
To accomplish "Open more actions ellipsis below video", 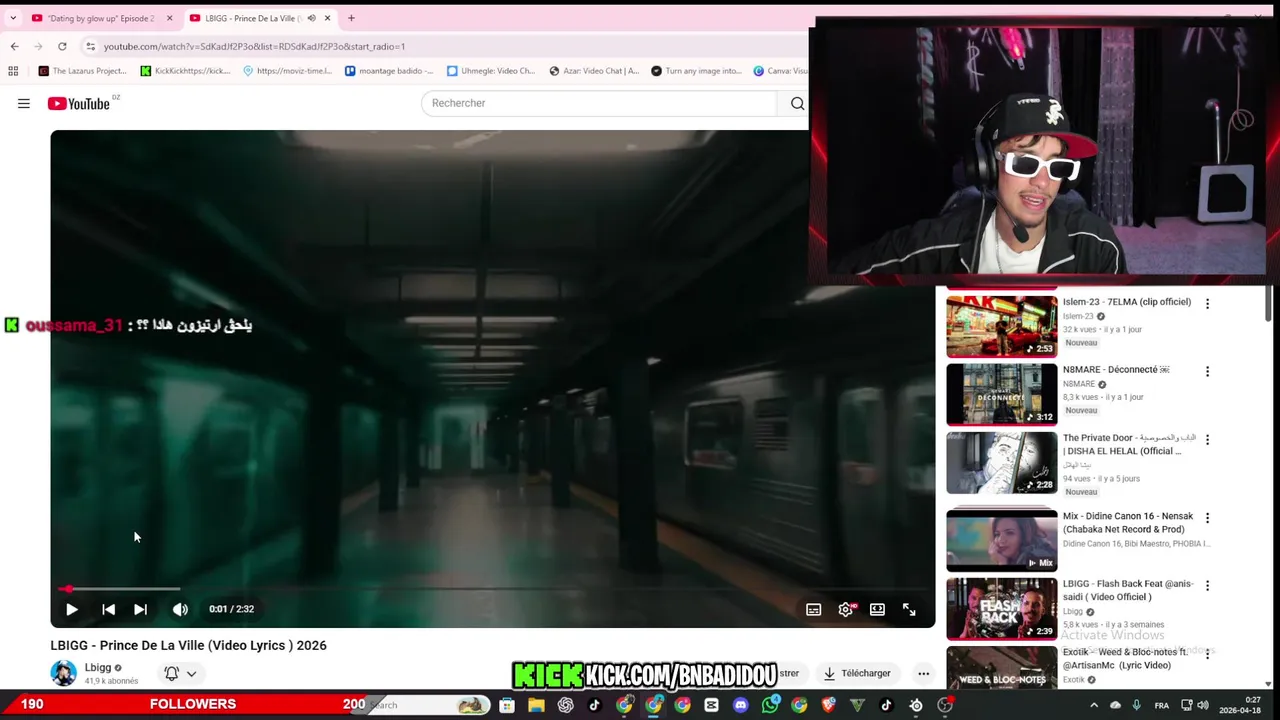I will [924, 673].
